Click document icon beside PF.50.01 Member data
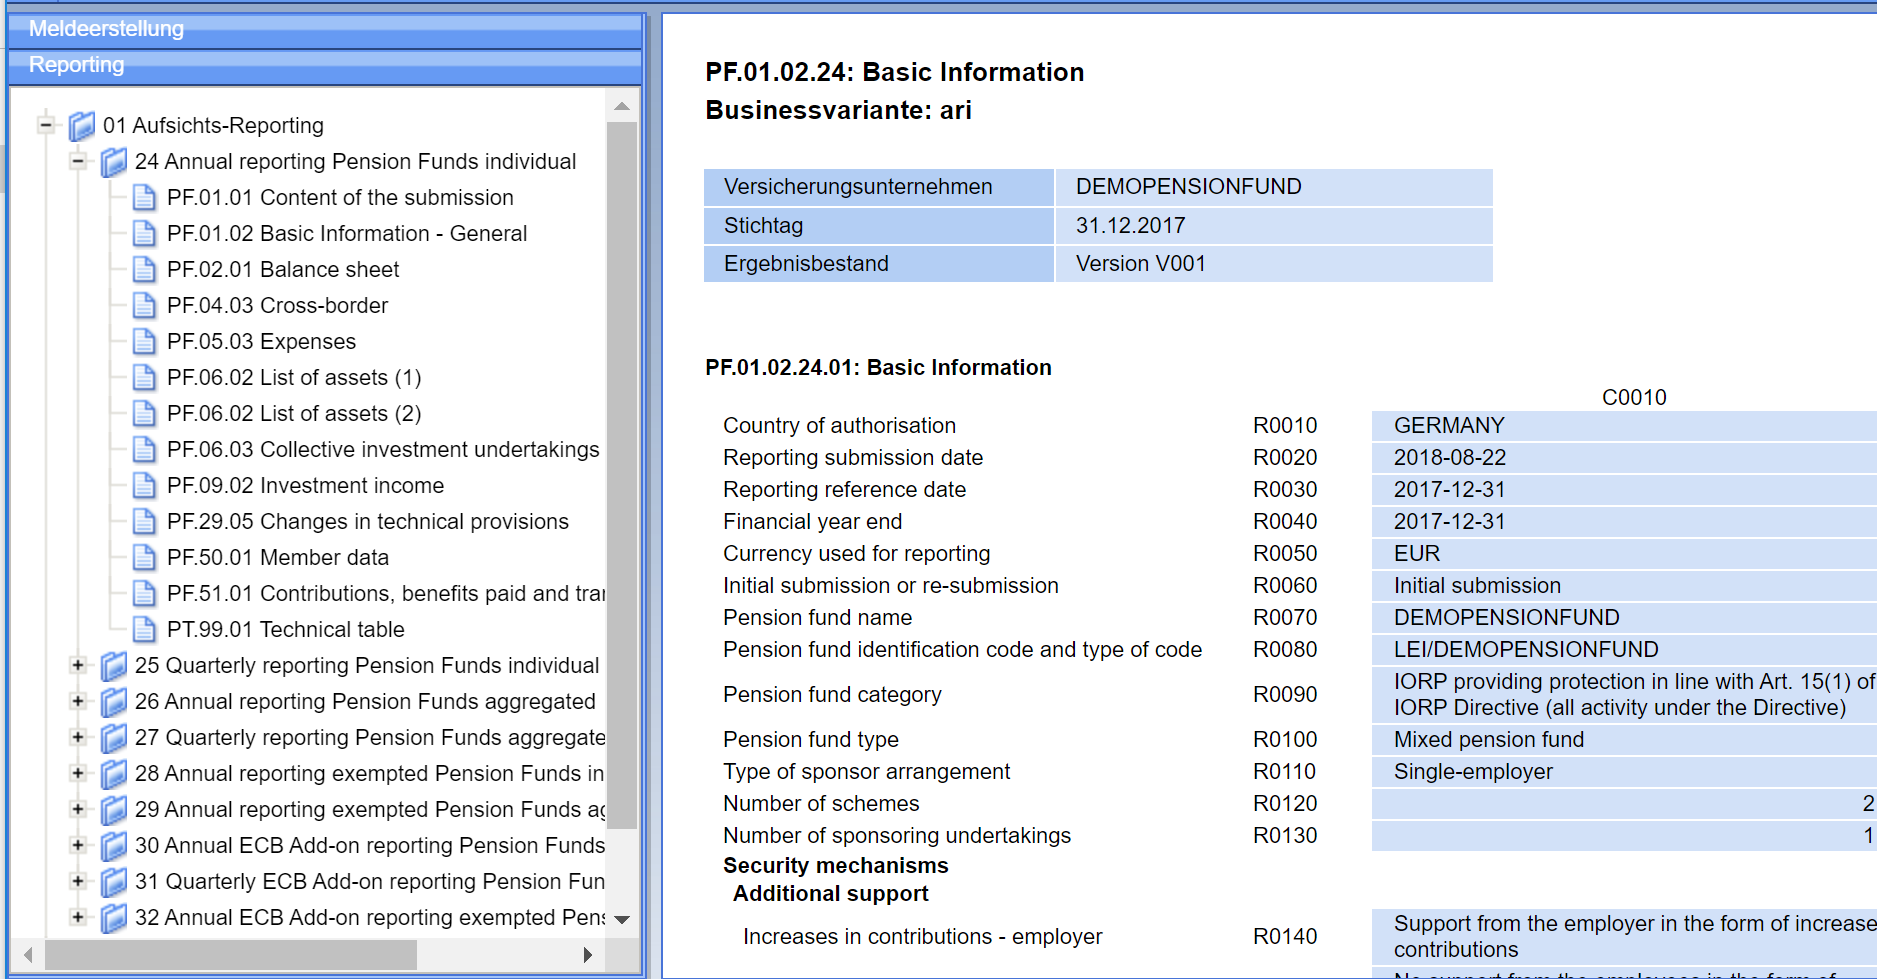 tap(144, 558)
